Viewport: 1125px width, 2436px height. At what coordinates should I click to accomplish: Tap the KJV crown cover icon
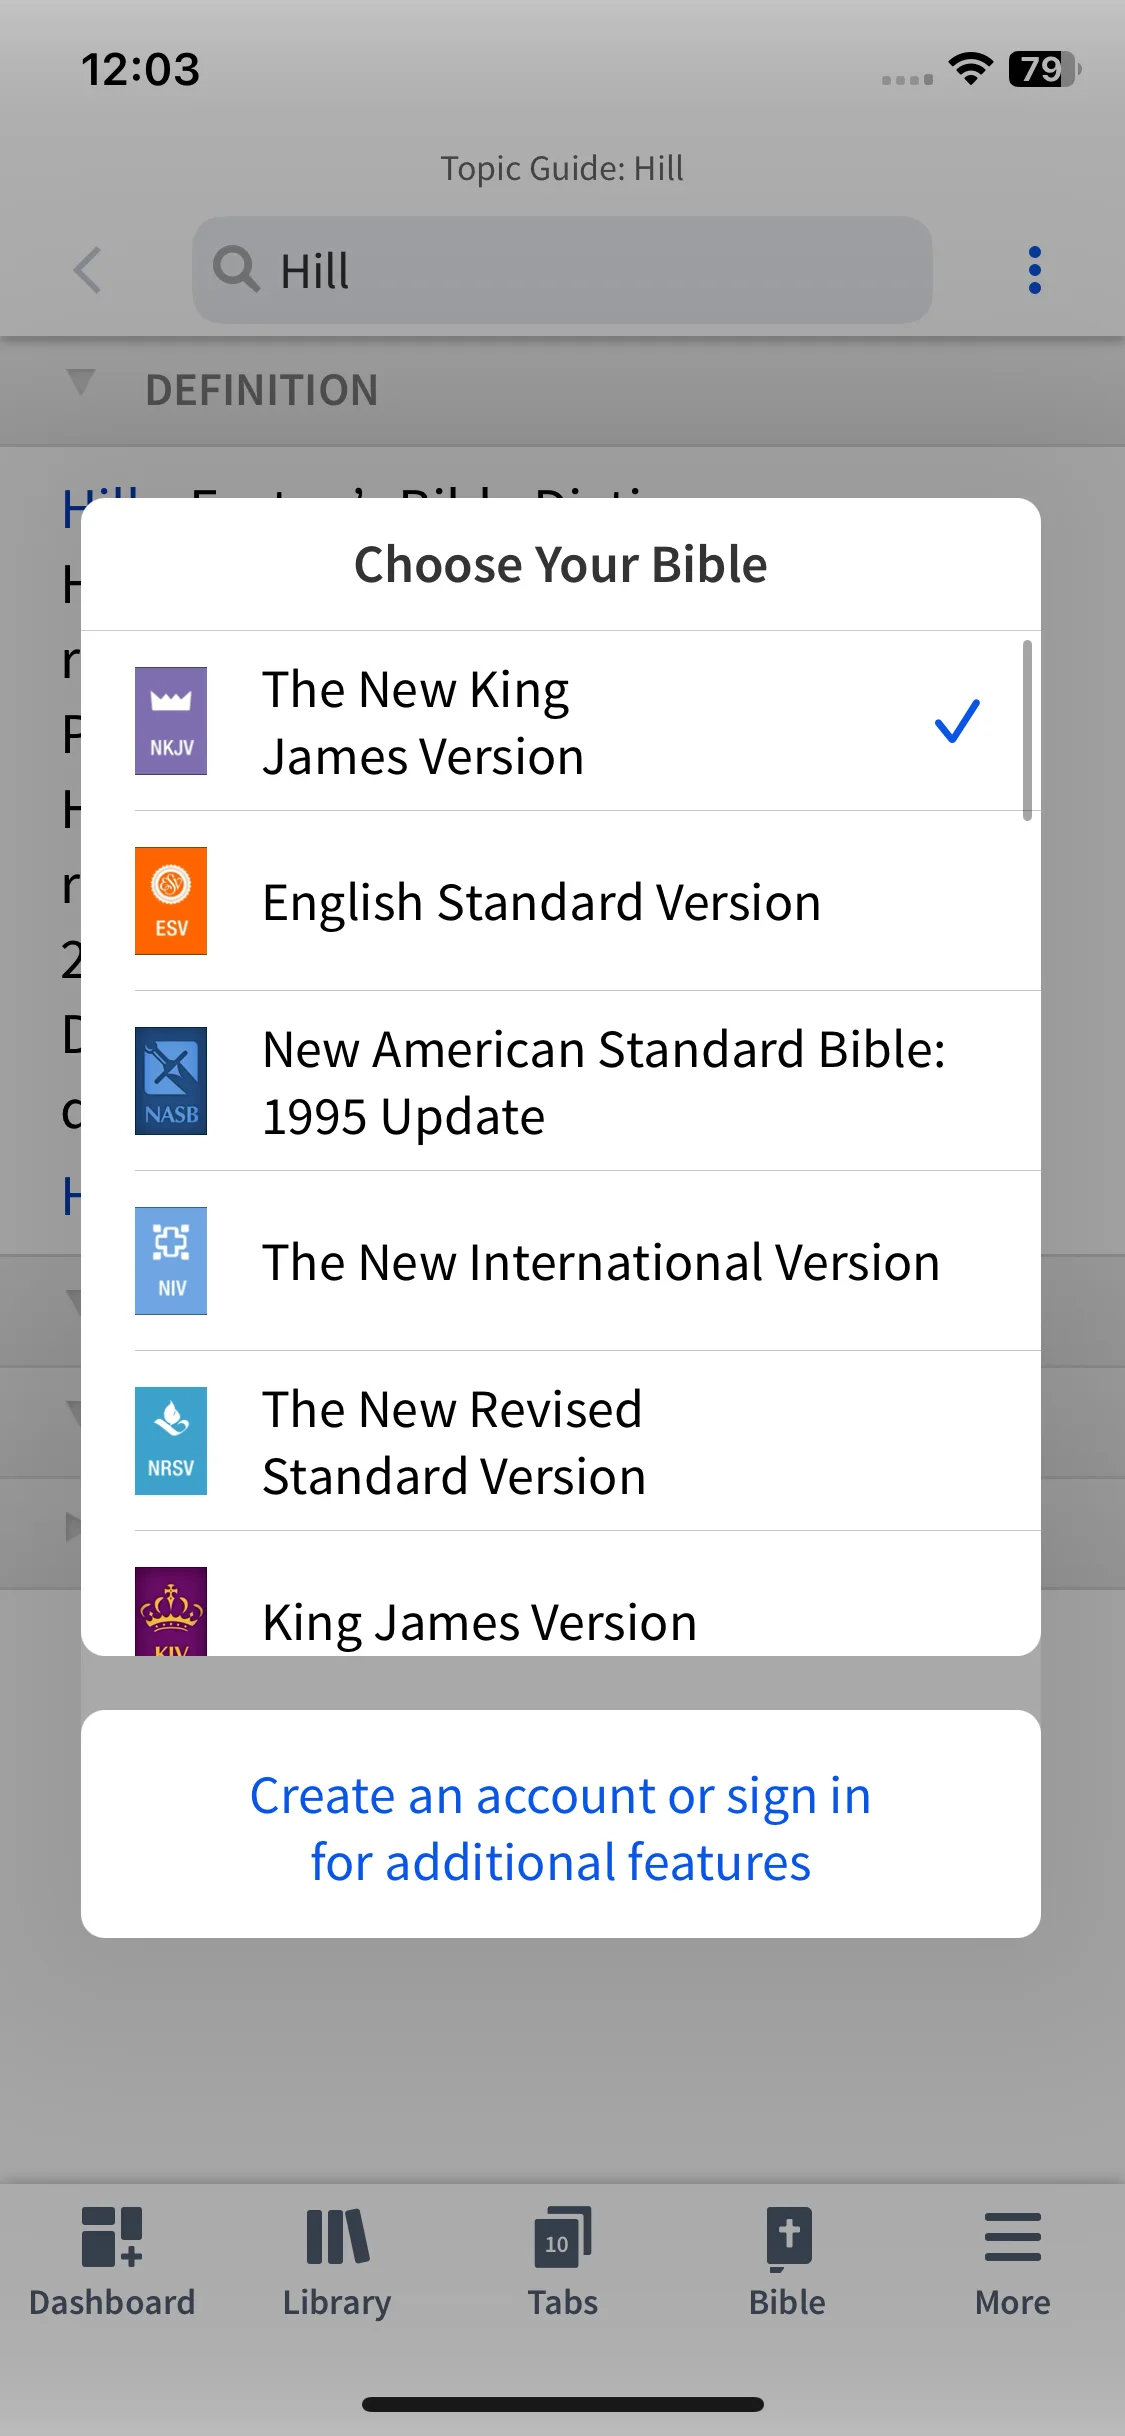(x=171, y=1611)
